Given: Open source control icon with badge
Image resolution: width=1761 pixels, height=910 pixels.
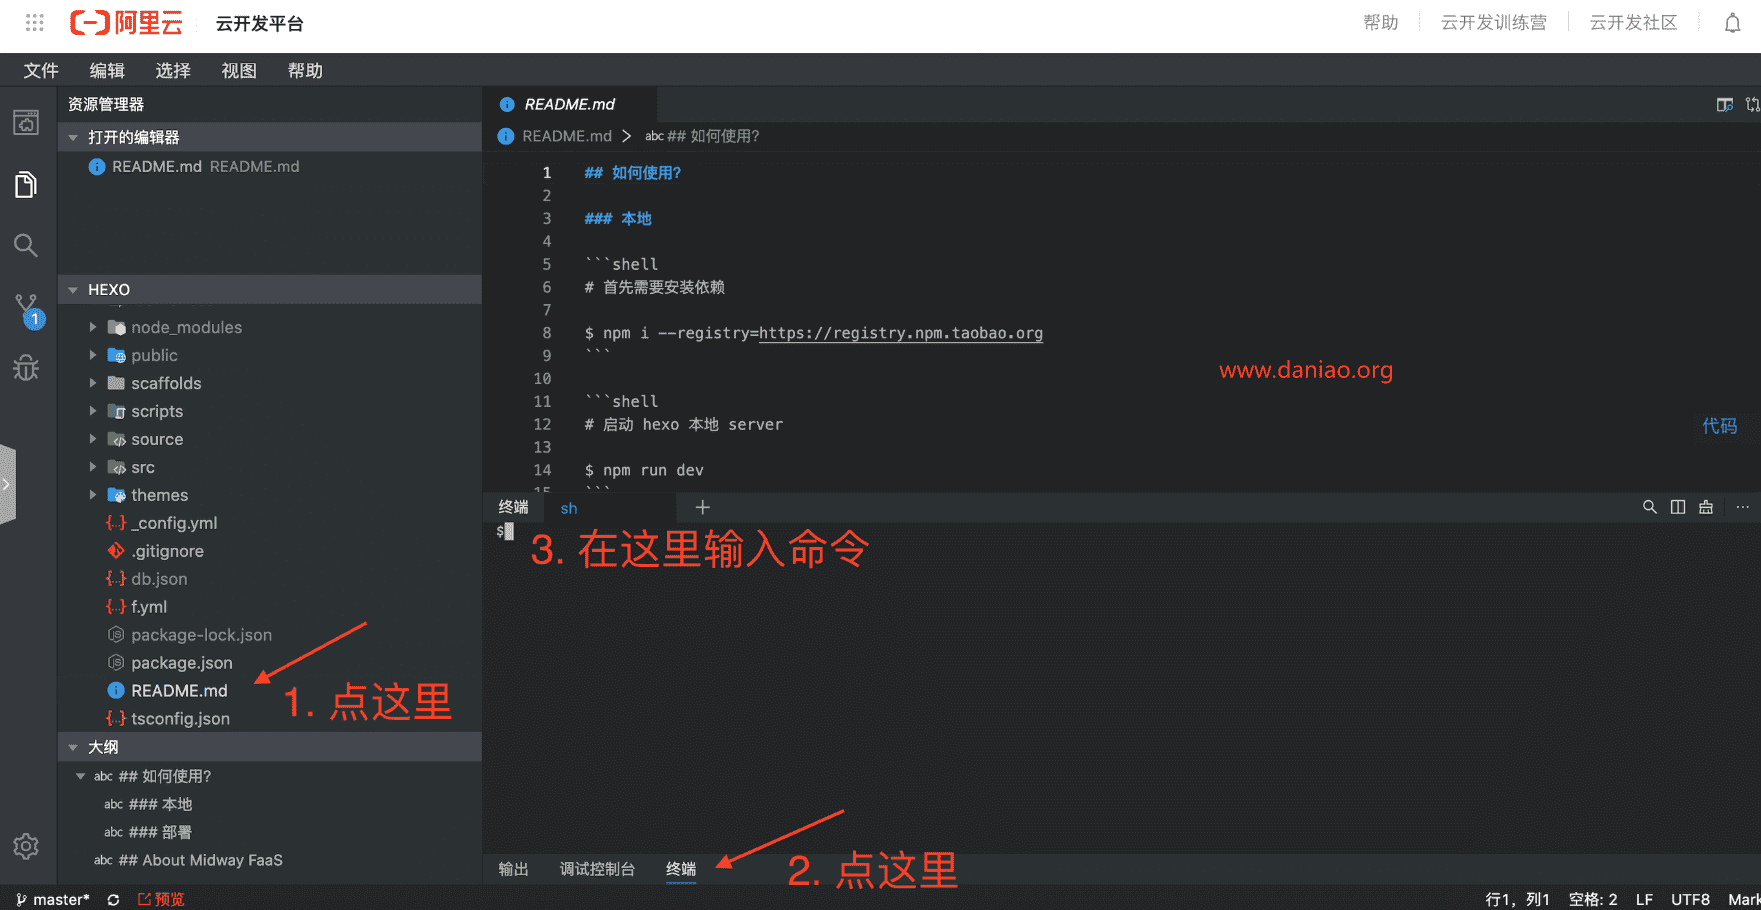Looking at the screenshot, I should 27,311.
